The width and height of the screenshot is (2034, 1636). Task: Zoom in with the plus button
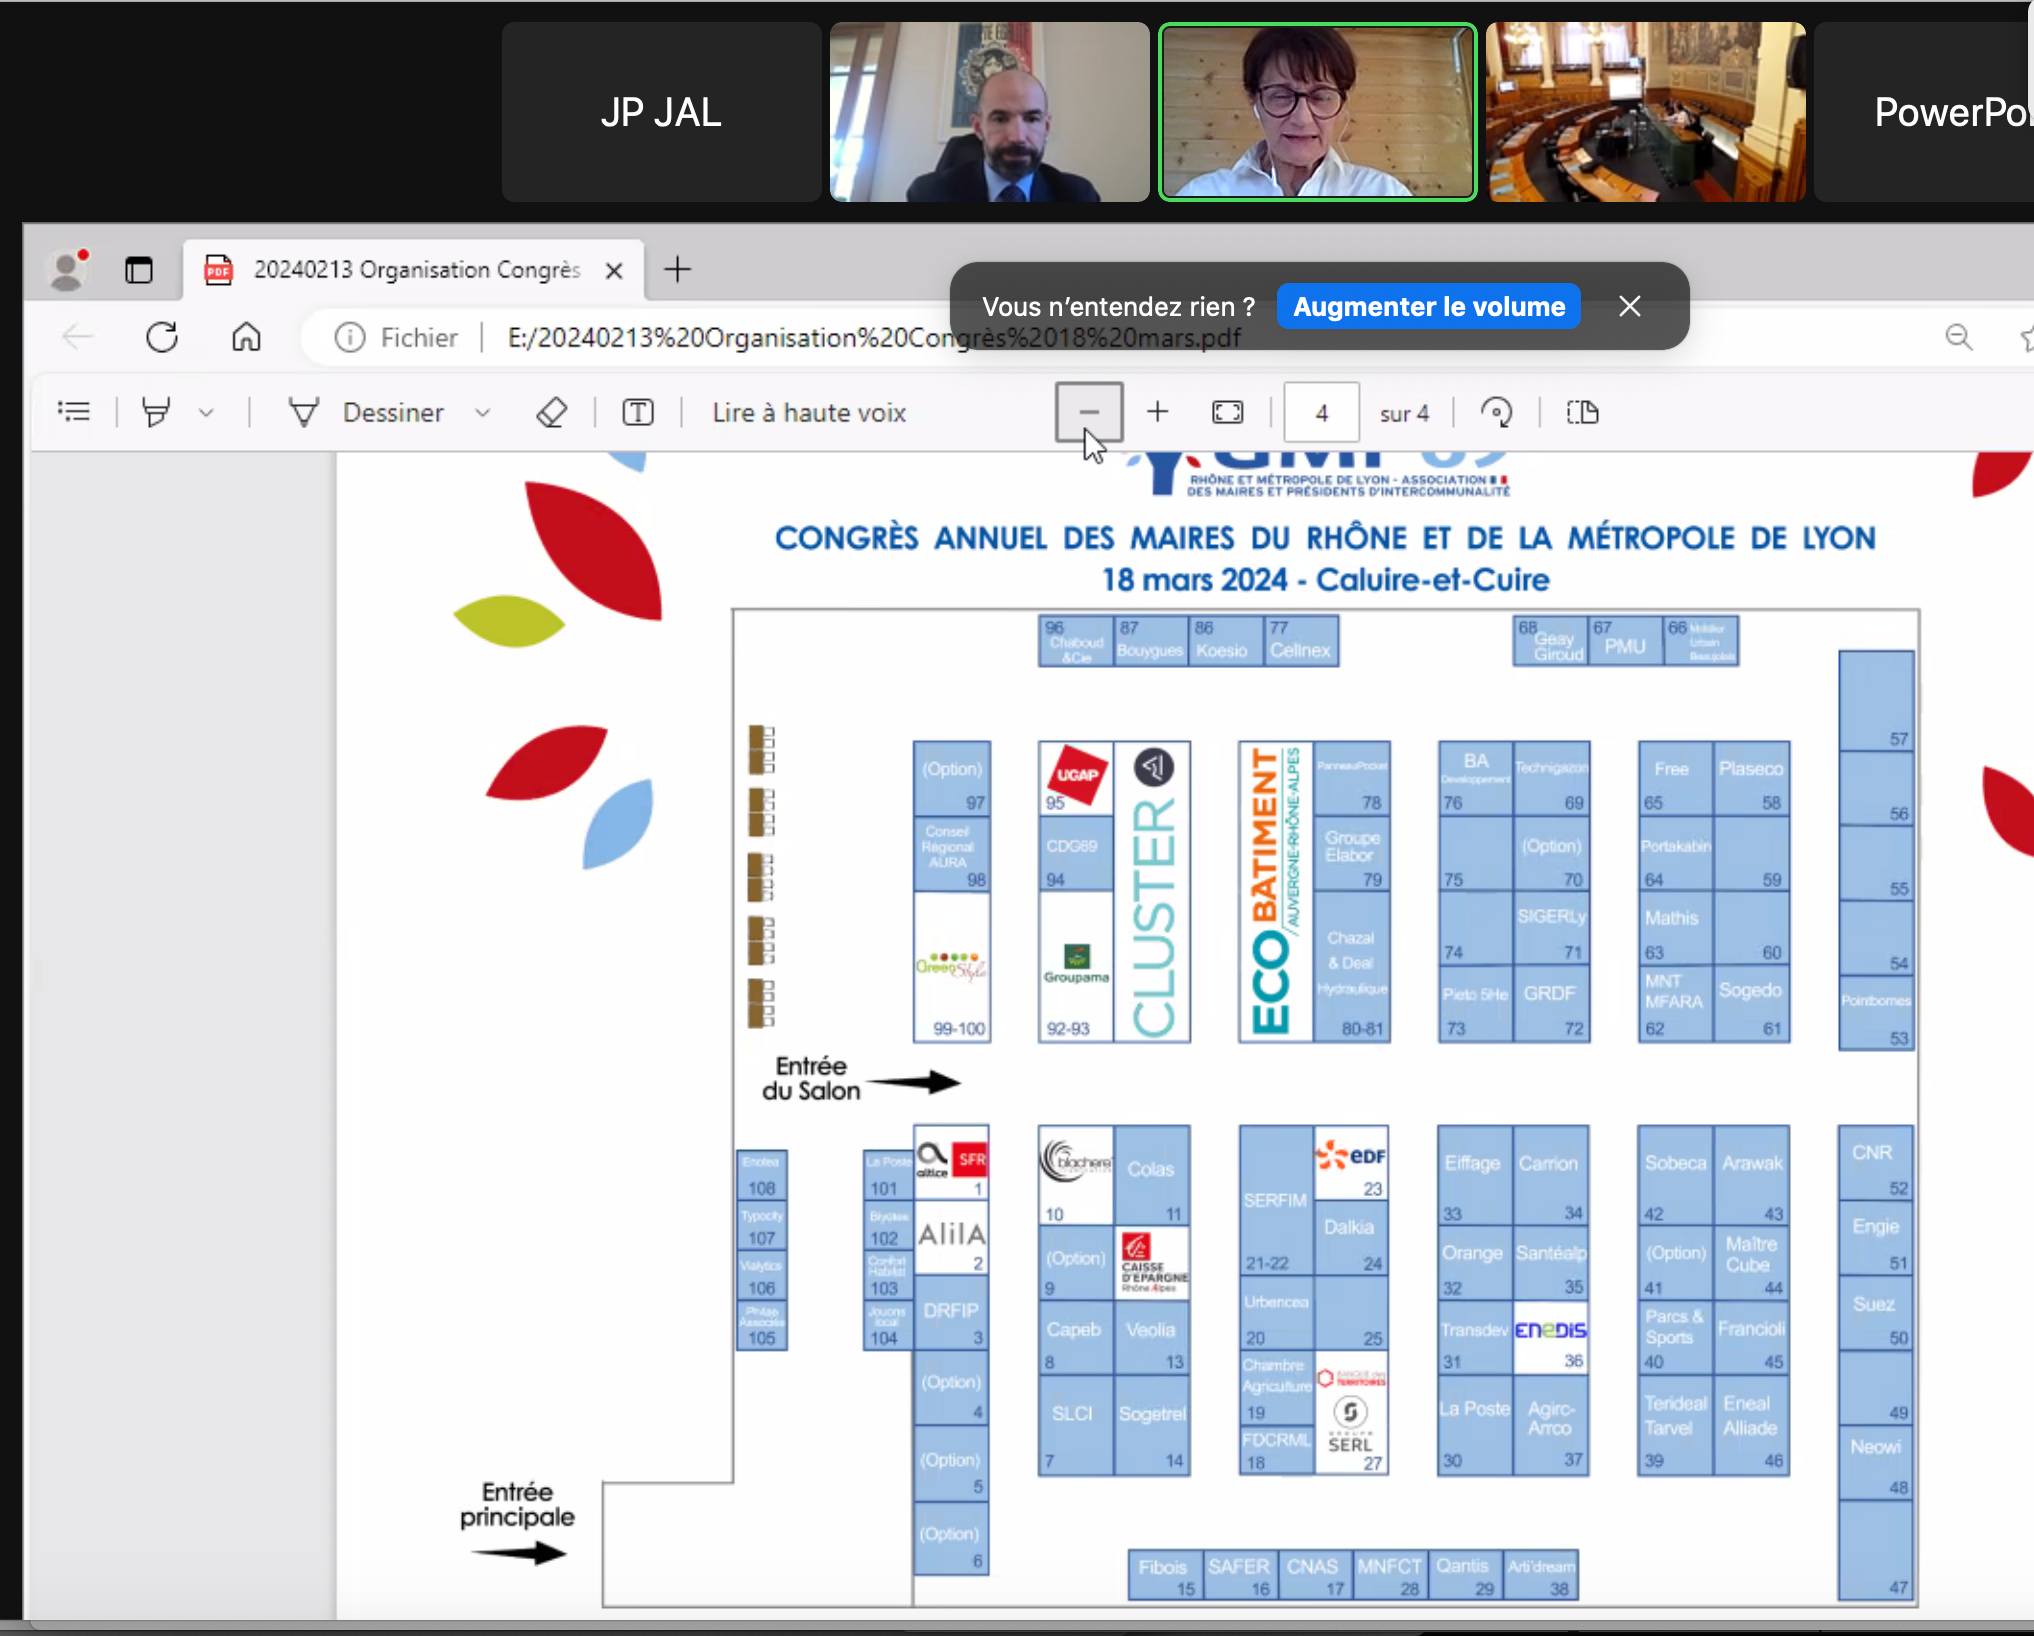pyautogui.click(x=1157, y=412)
